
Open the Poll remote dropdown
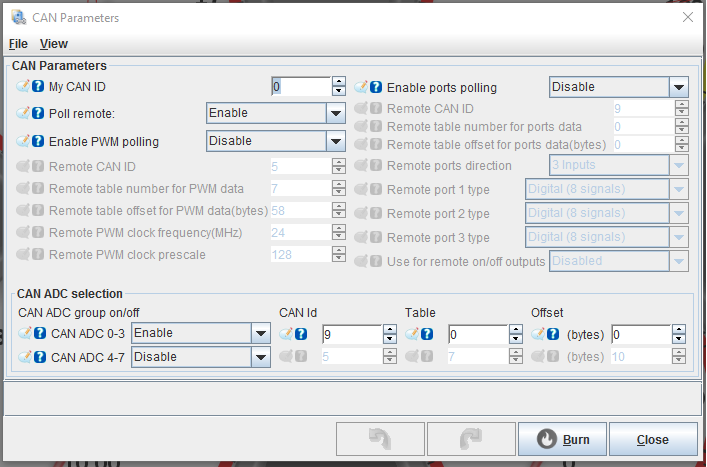[x=335, y=113]
